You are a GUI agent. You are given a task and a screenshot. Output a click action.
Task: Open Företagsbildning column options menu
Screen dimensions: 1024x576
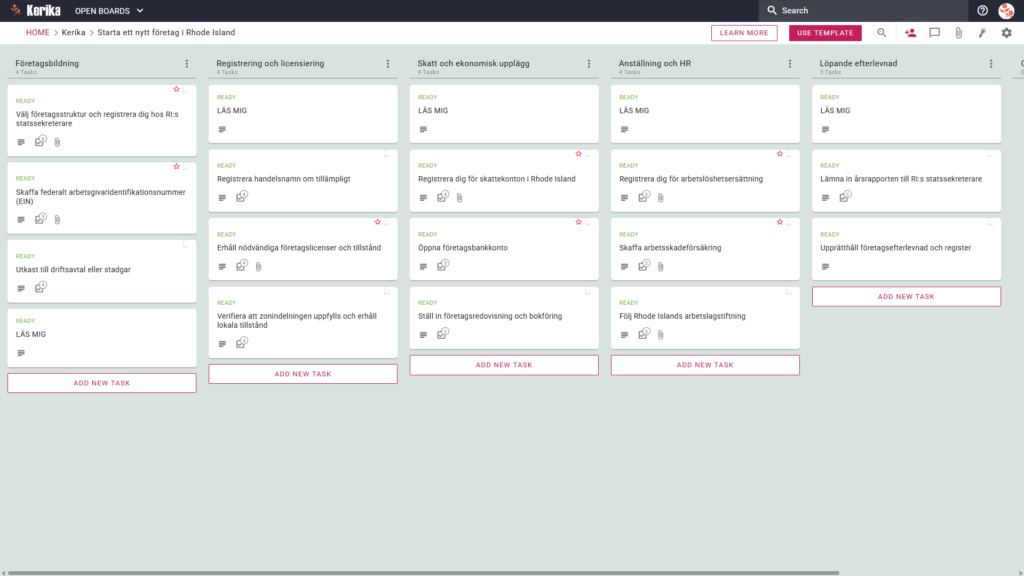click(187, 64)
